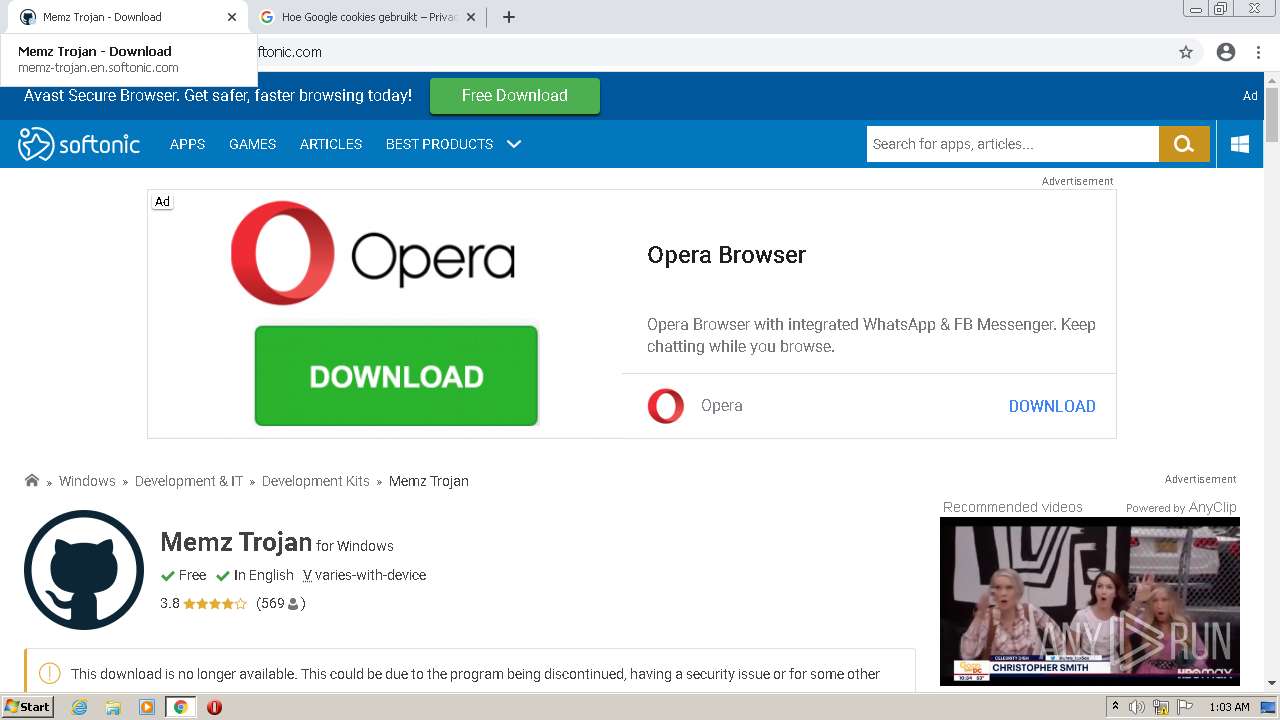Open the Chrome profile avatar
The height and width of the screenshot is (720, 1280).
pyautogui.click(x=1226, y=52)
